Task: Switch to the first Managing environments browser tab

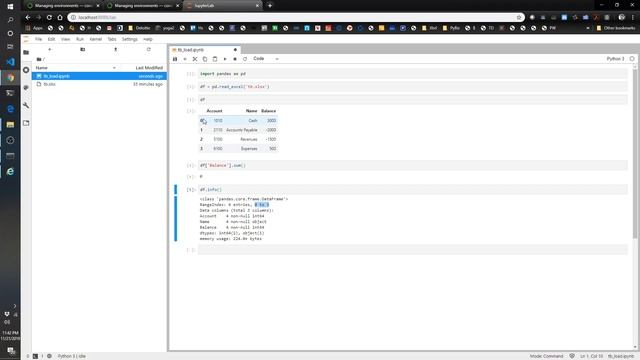Action: [x=63, y=6]
